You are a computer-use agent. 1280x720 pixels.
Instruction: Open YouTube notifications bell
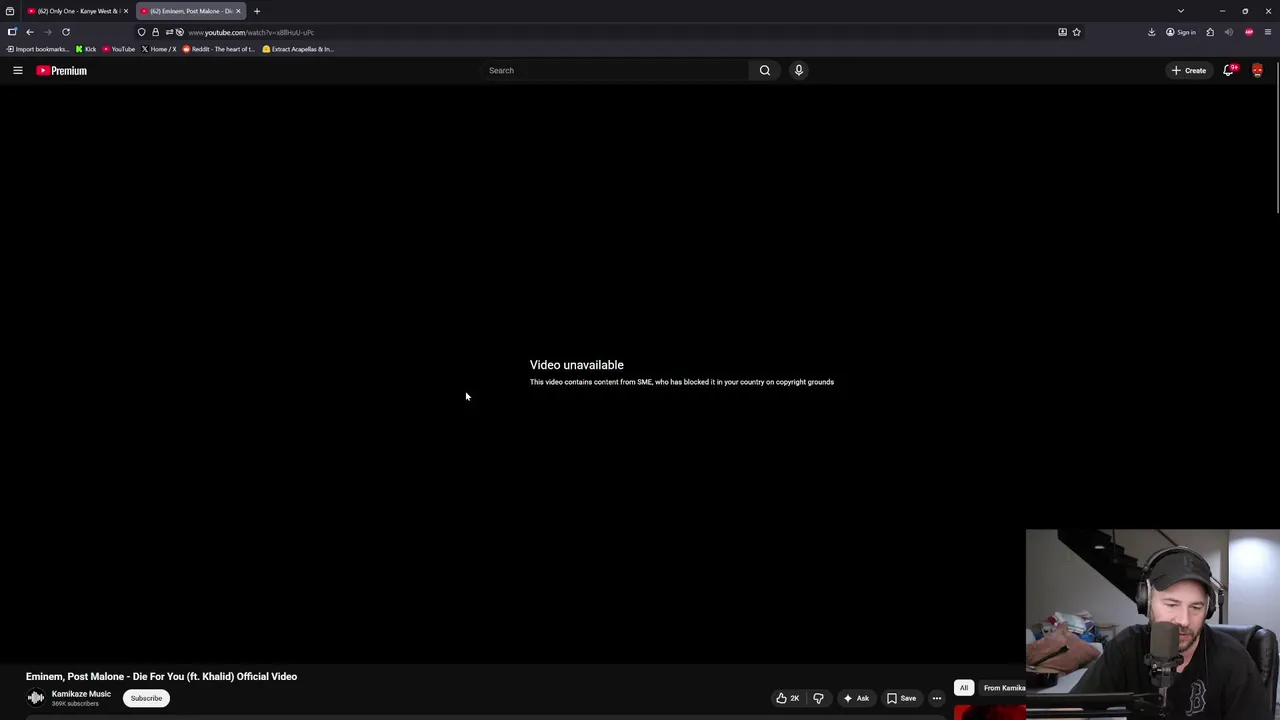[1229, 70]
